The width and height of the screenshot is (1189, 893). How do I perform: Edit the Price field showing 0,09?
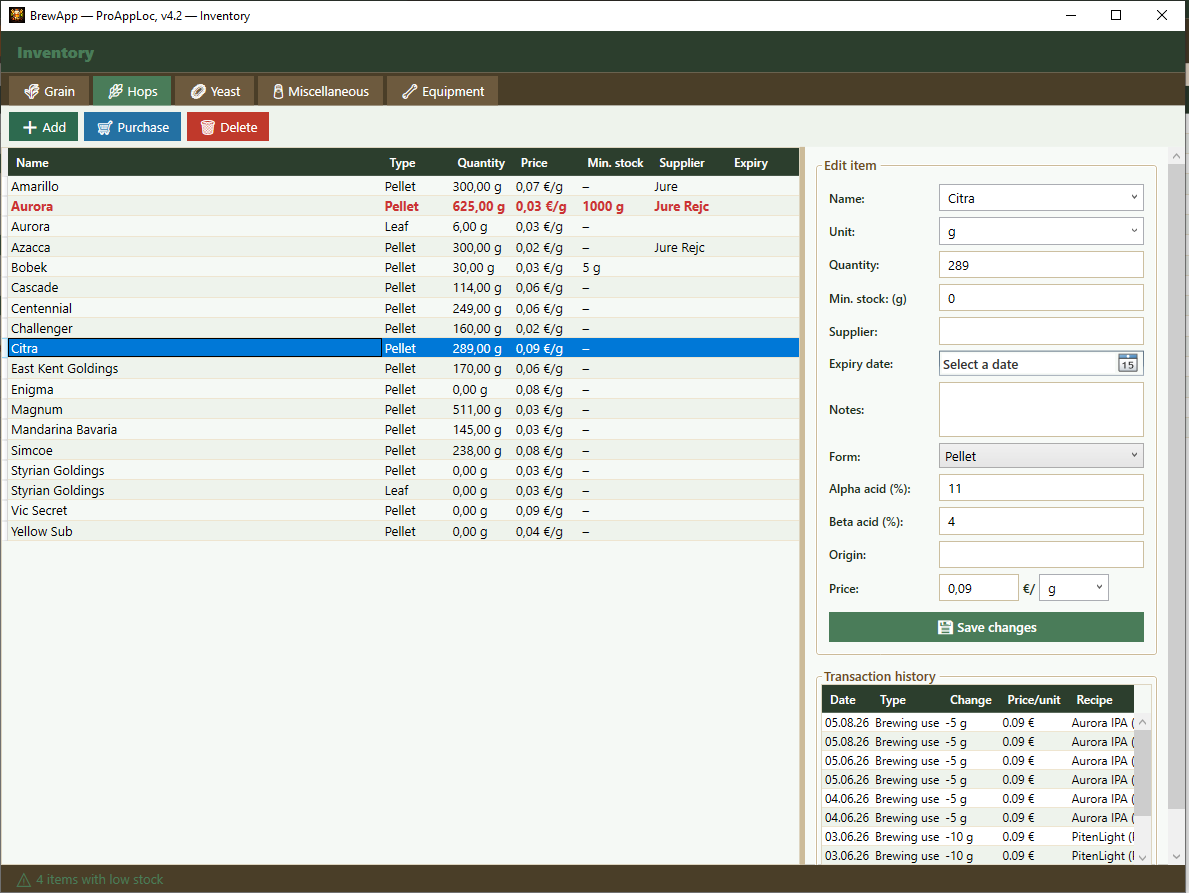coord(978,588)
